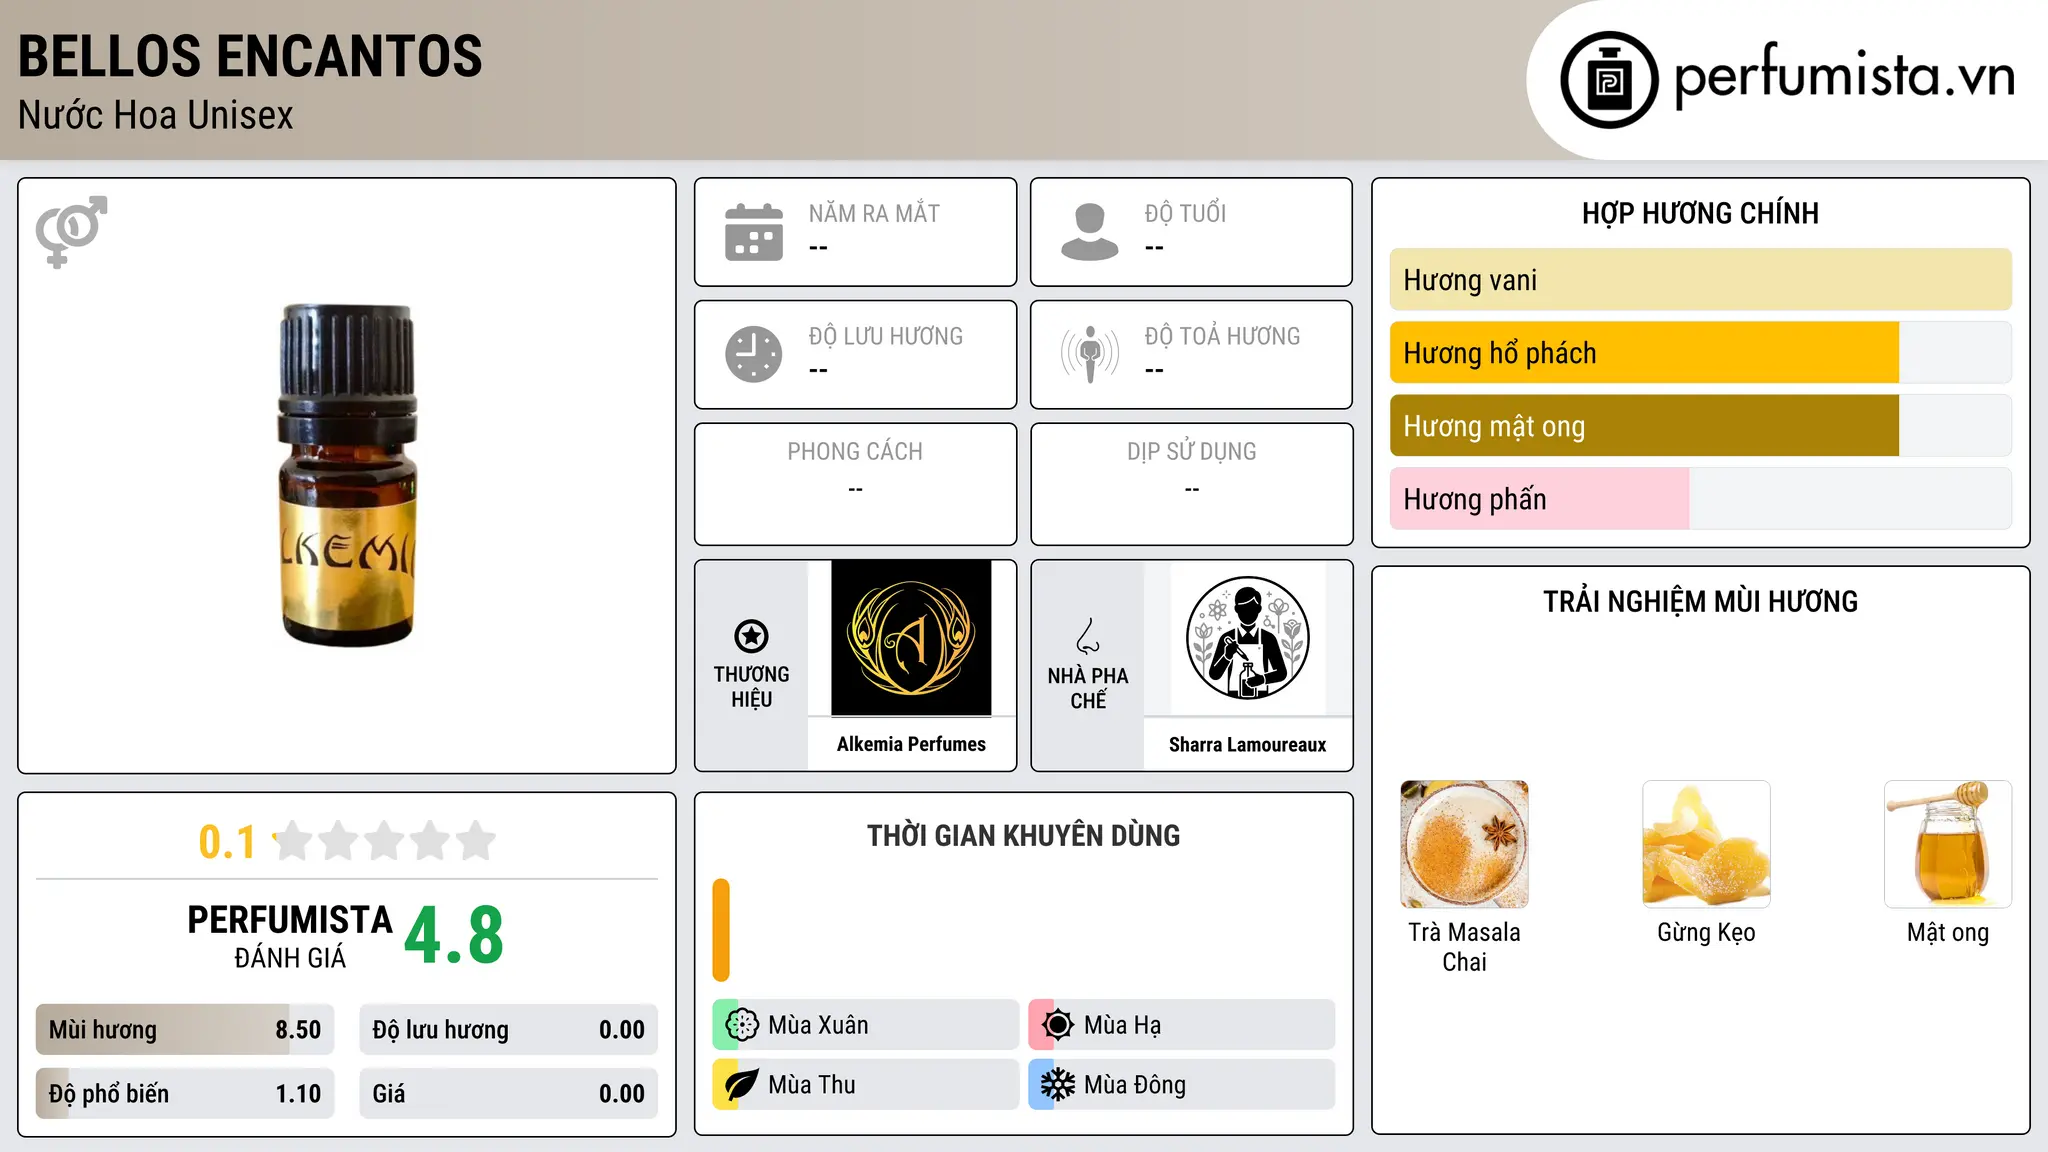
Task: Click the PERFUMISTA ĐÁNH GIÁ label
Action: [290, 936]
